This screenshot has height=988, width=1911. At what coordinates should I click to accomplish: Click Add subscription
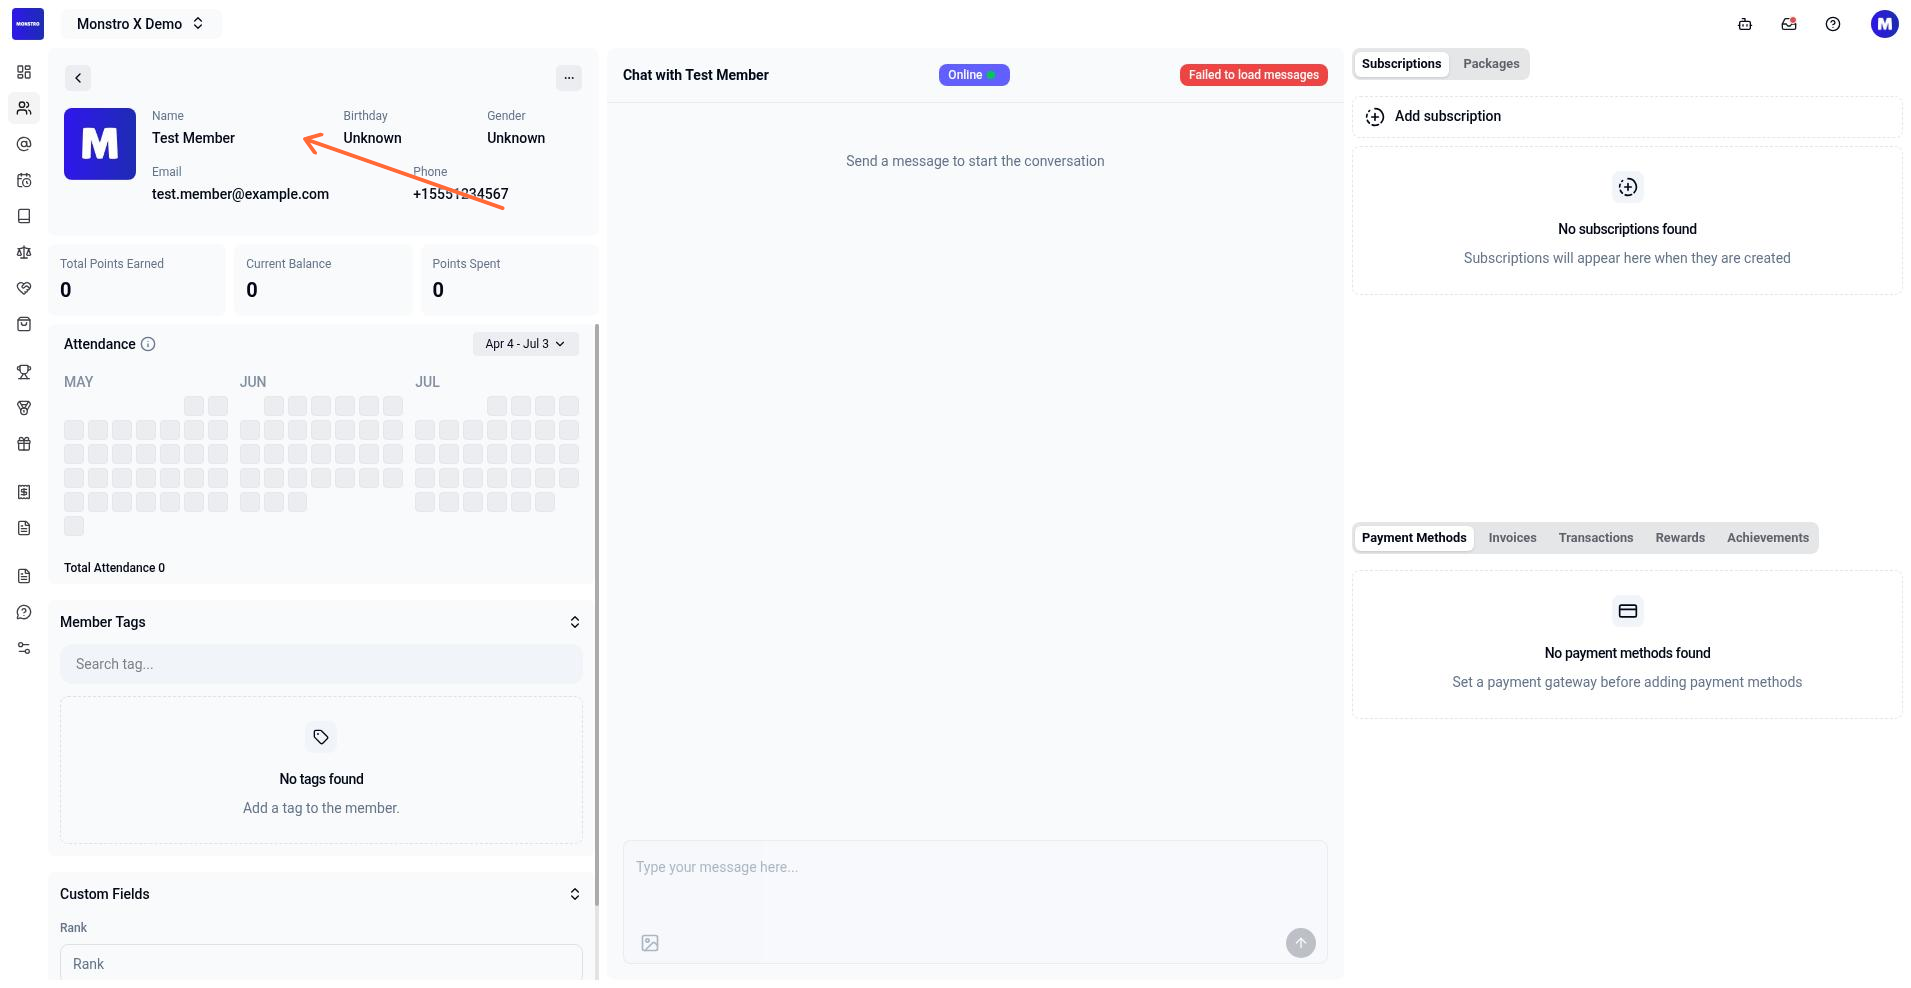coord(1627,117)
